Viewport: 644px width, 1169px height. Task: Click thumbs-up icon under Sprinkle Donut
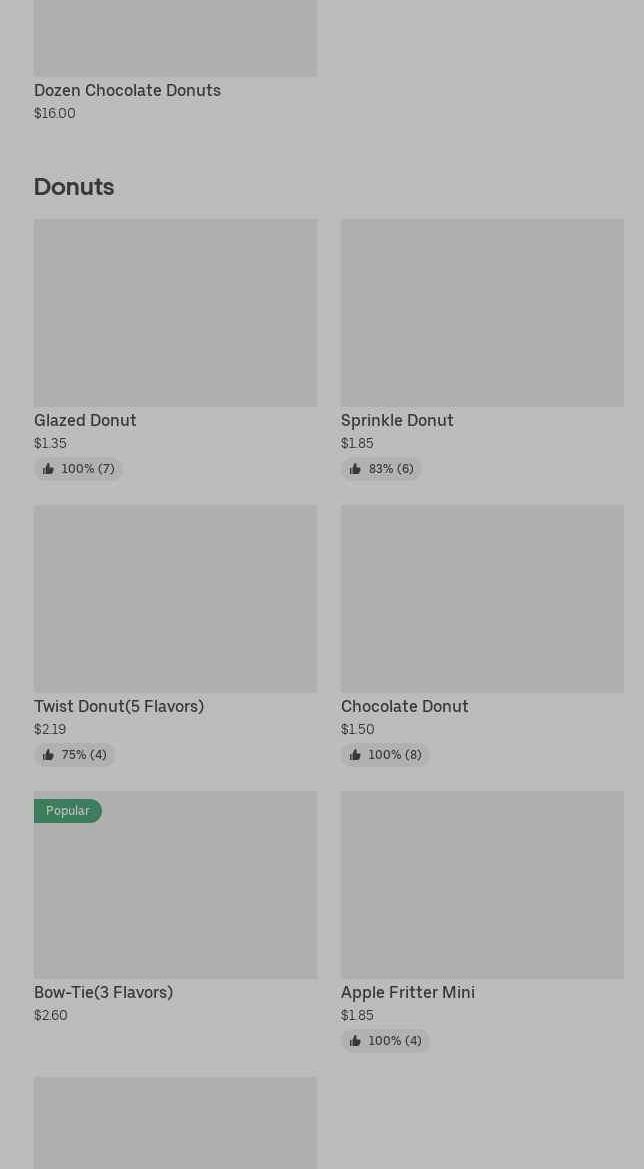tap(355, 469)
